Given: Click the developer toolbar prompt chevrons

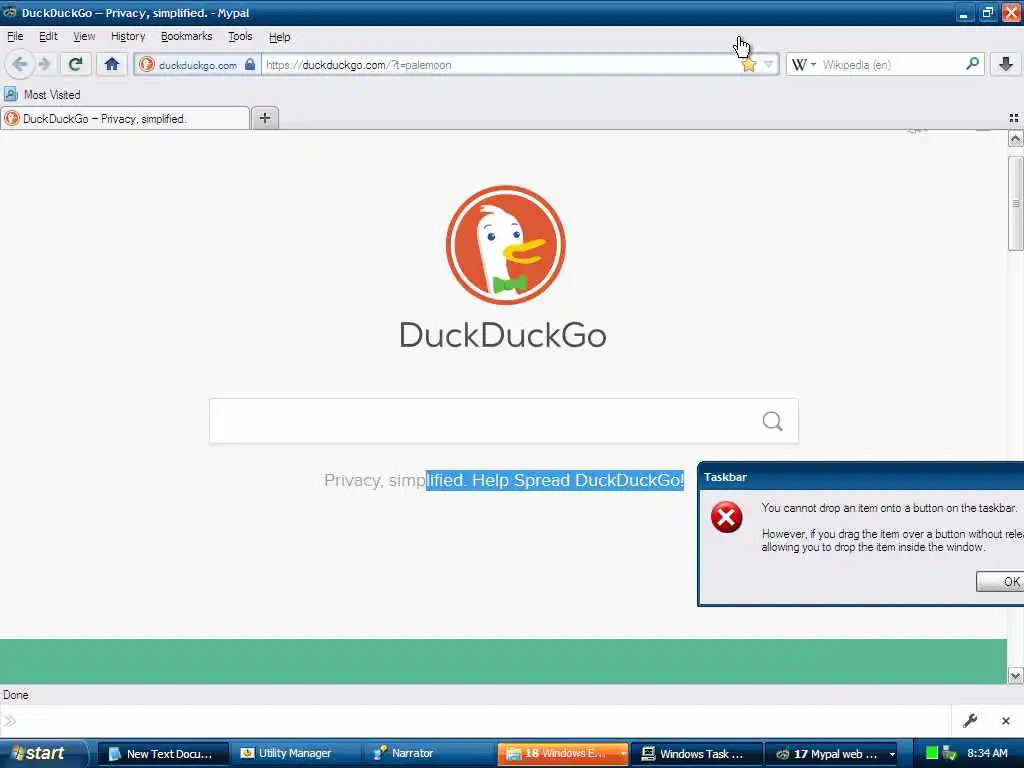Looking at the screenshot, I should (10, 721).
